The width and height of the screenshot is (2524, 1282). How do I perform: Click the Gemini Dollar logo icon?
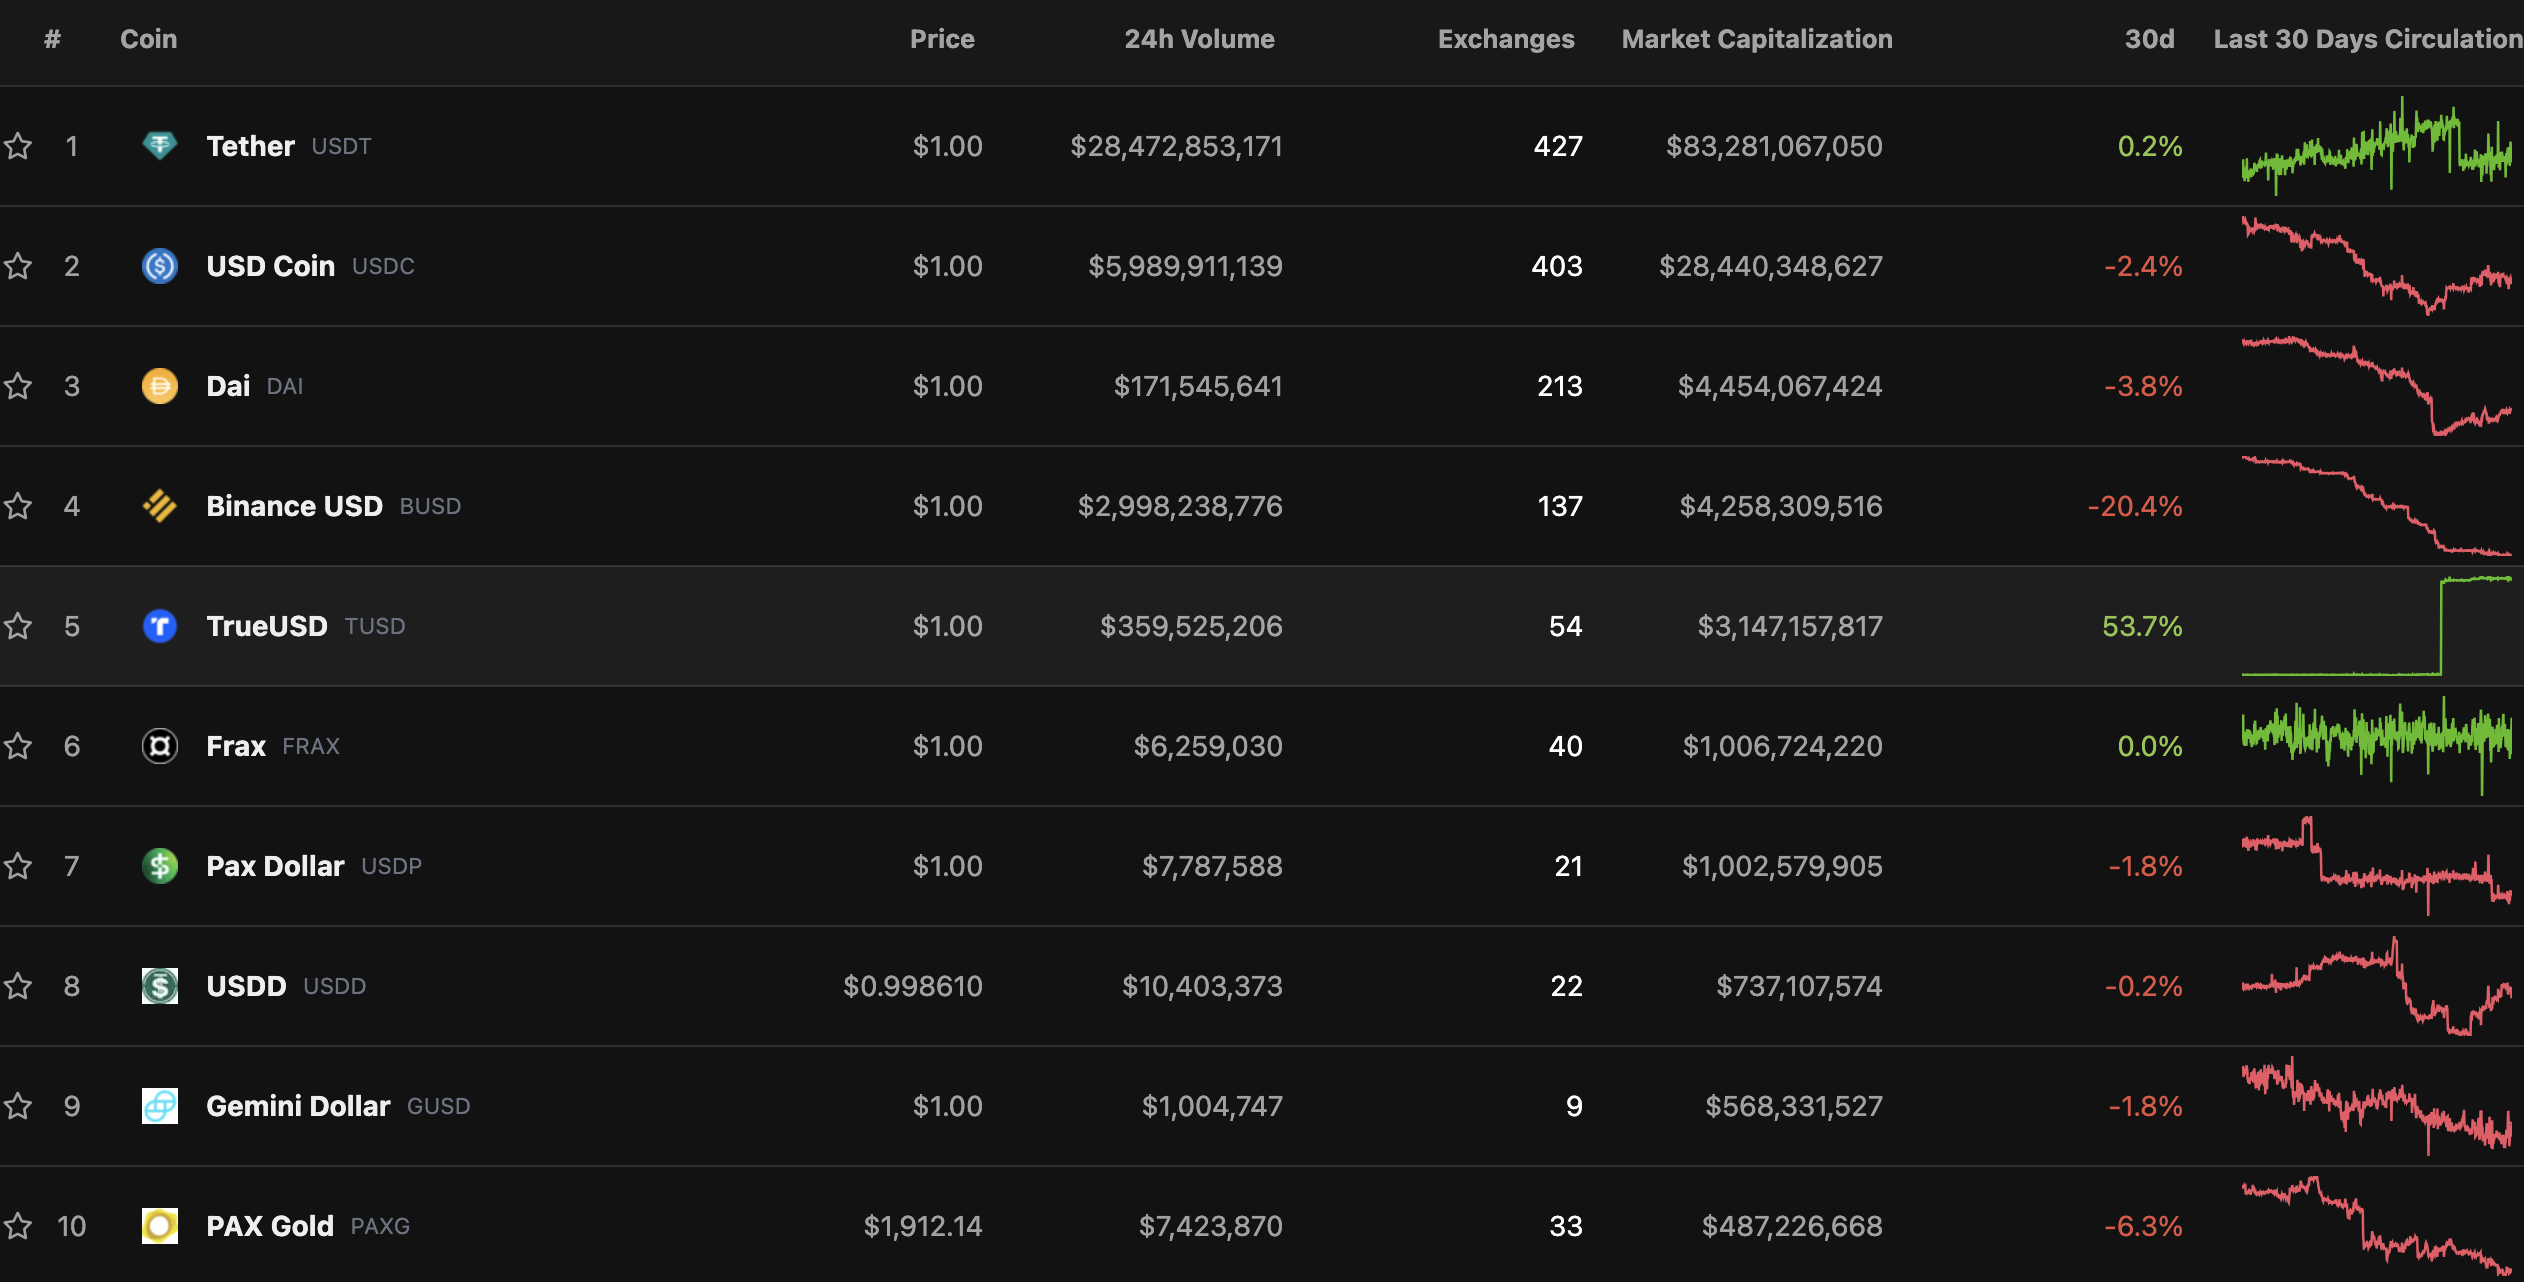160,1106
